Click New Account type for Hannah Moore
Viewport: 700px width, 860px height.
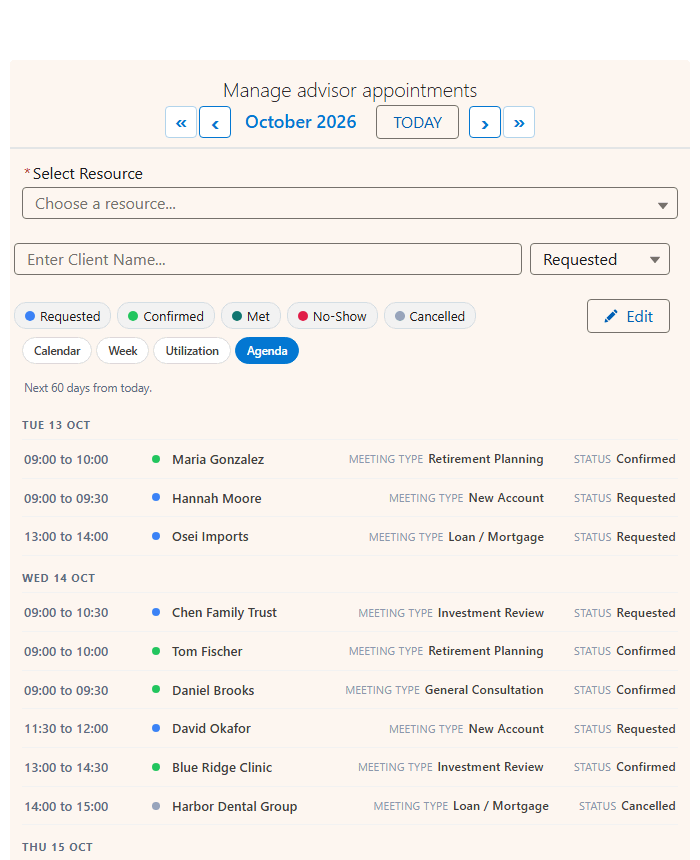coord(506,497)
